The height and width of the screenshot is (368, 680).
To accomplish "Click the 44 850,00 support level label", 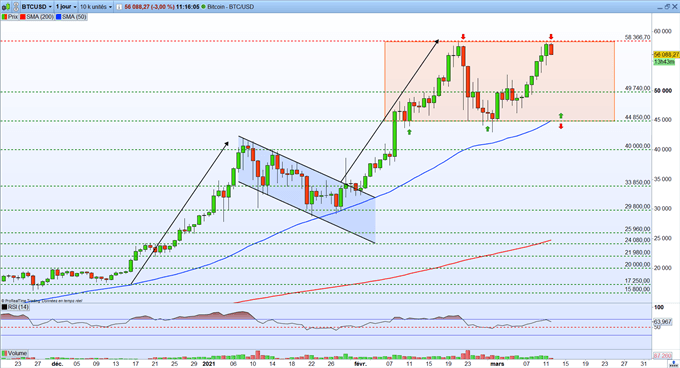I will 638,117.
